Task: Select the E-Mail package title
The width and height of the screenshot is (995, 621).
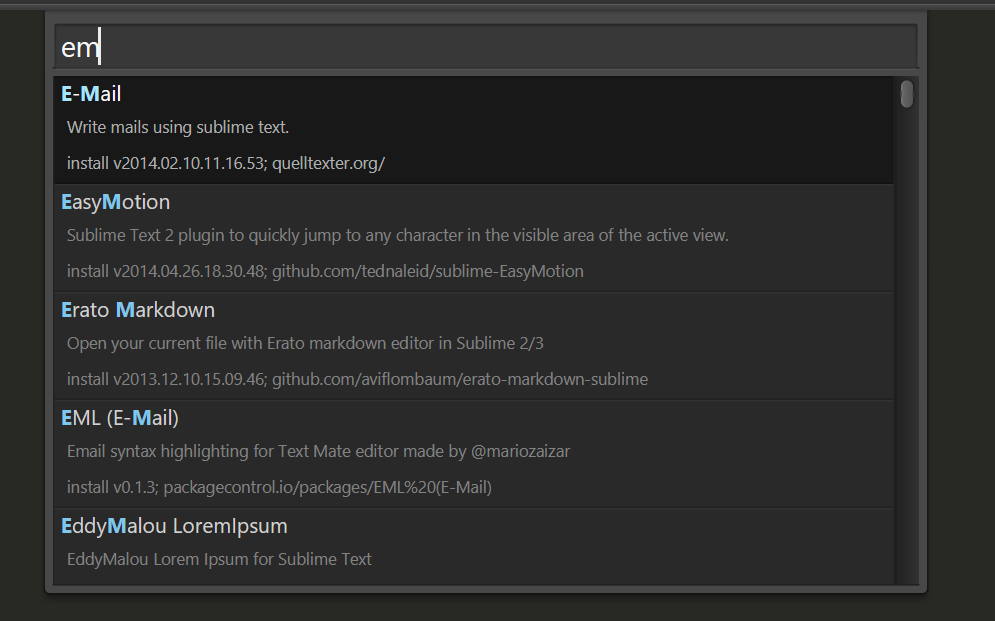Action: click(x=91, y=94)
